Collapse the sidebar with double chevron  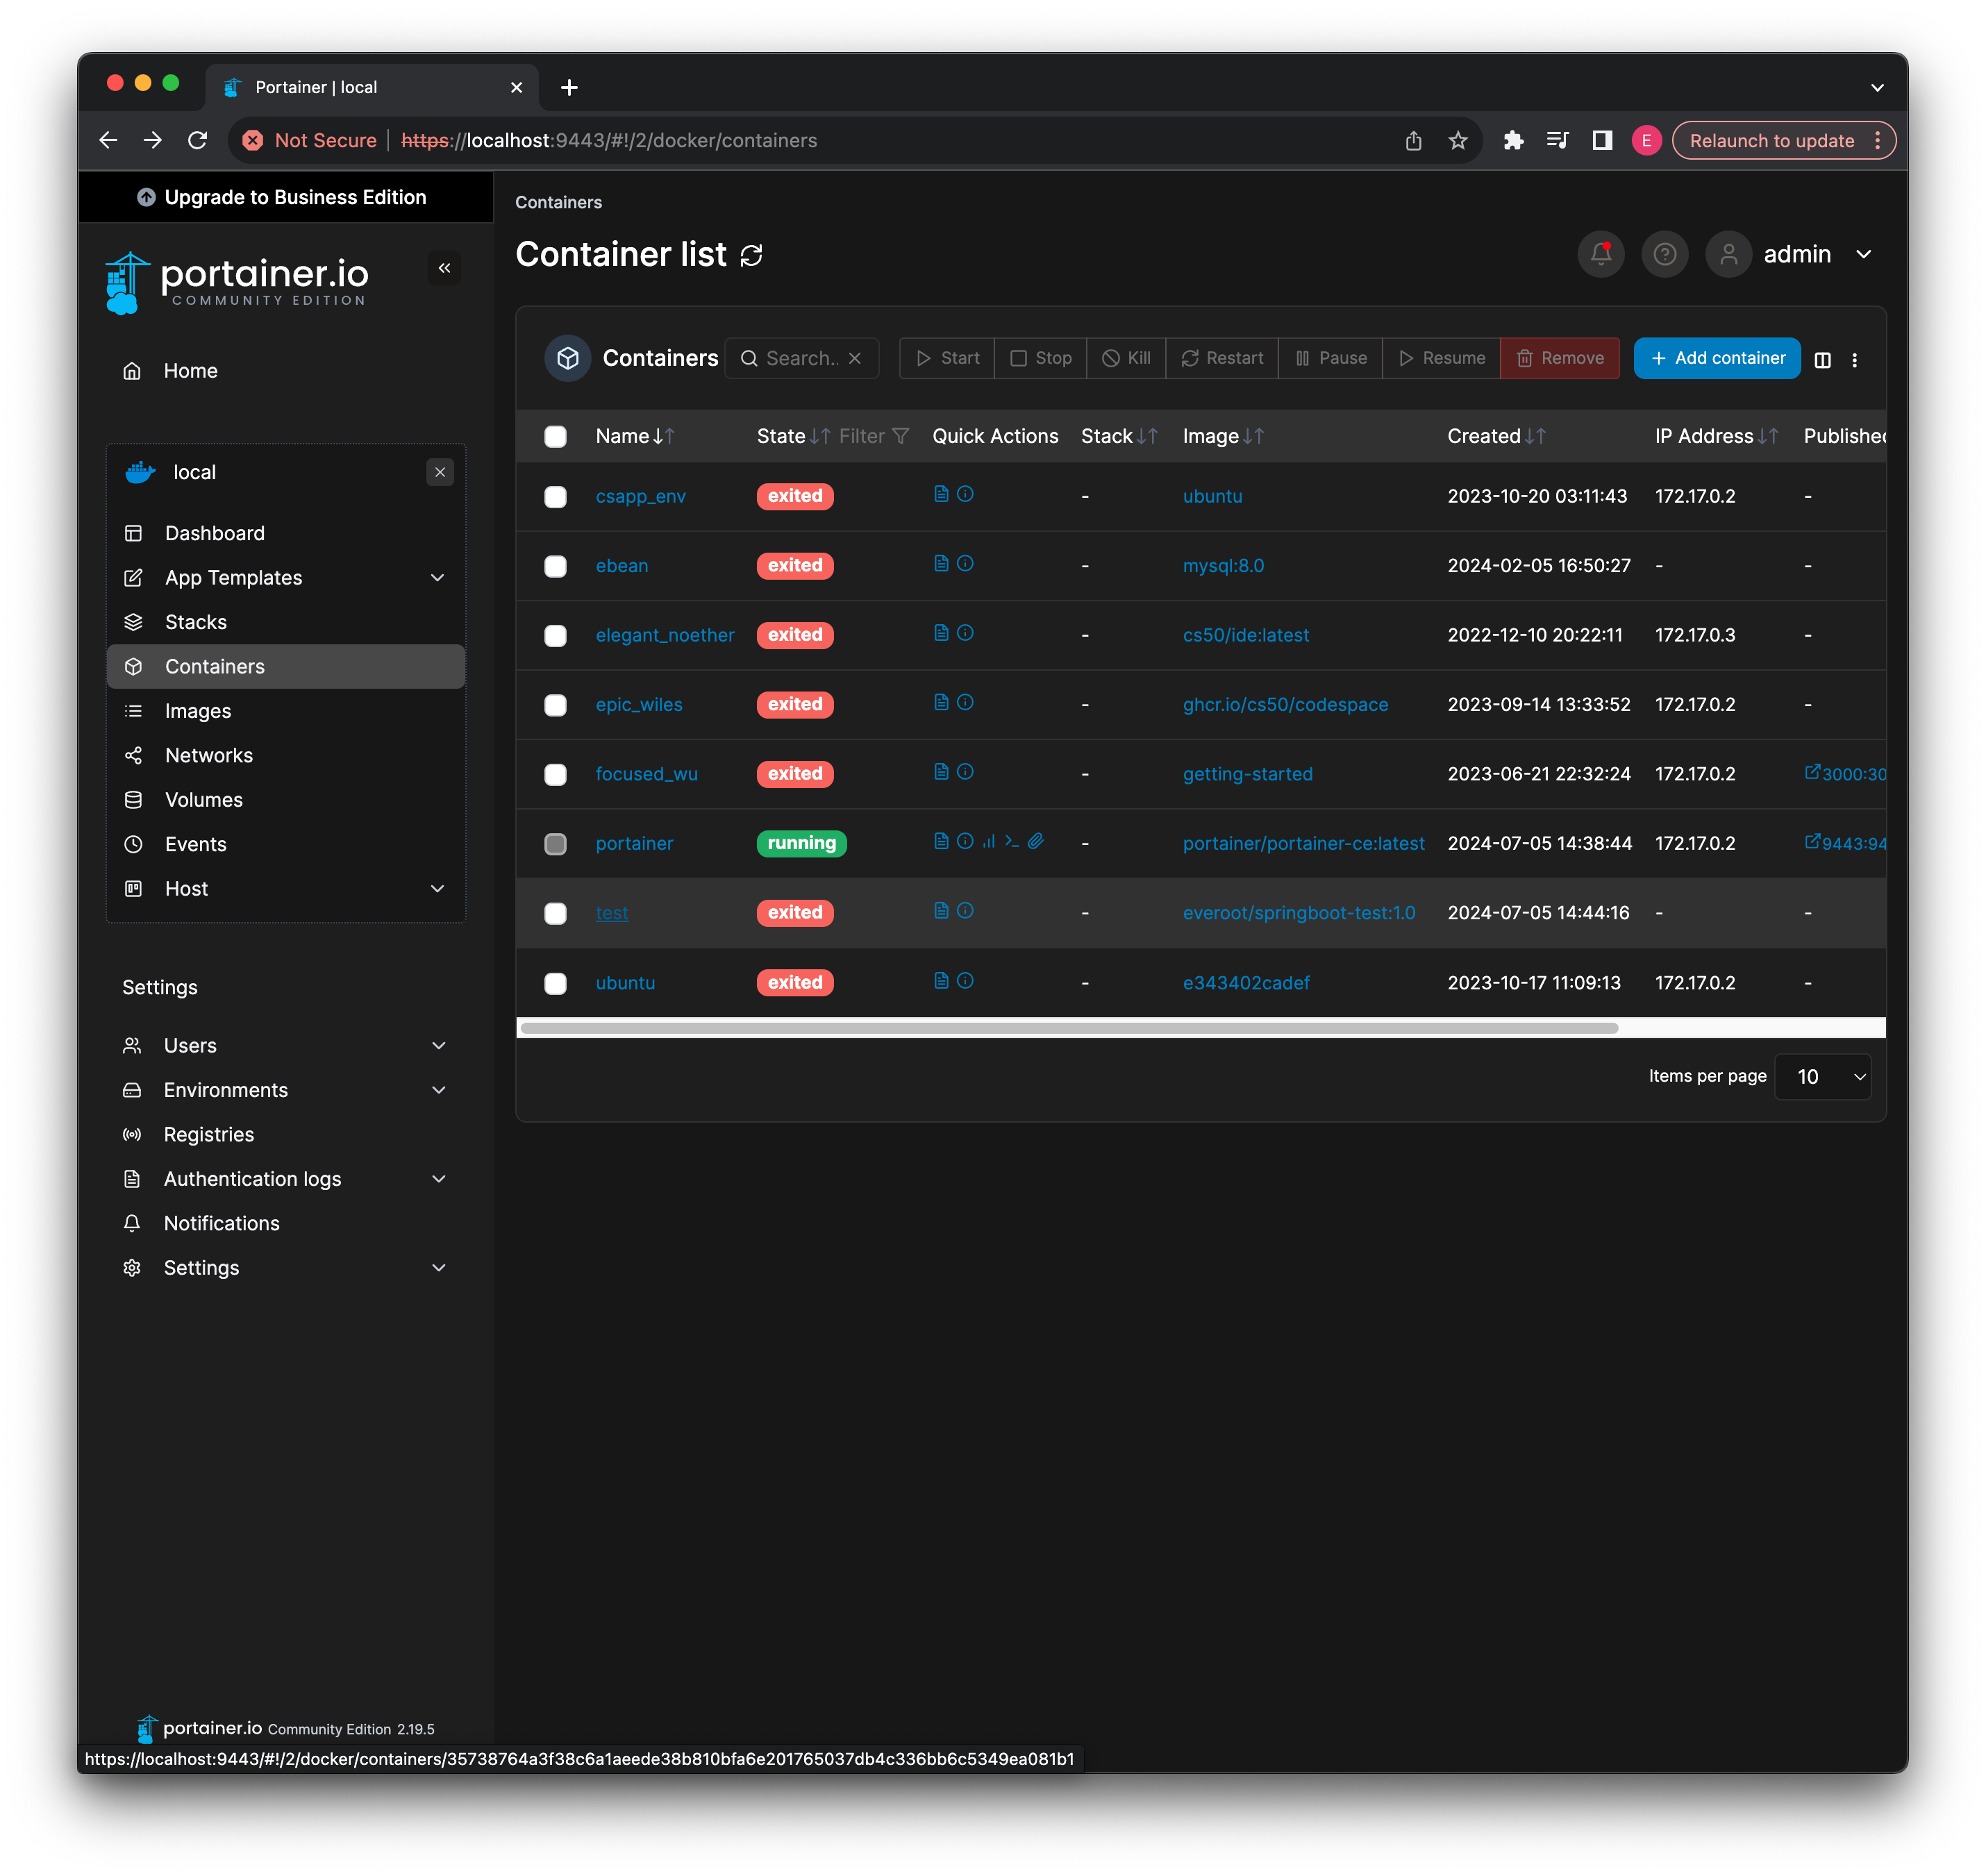point(444,268)
